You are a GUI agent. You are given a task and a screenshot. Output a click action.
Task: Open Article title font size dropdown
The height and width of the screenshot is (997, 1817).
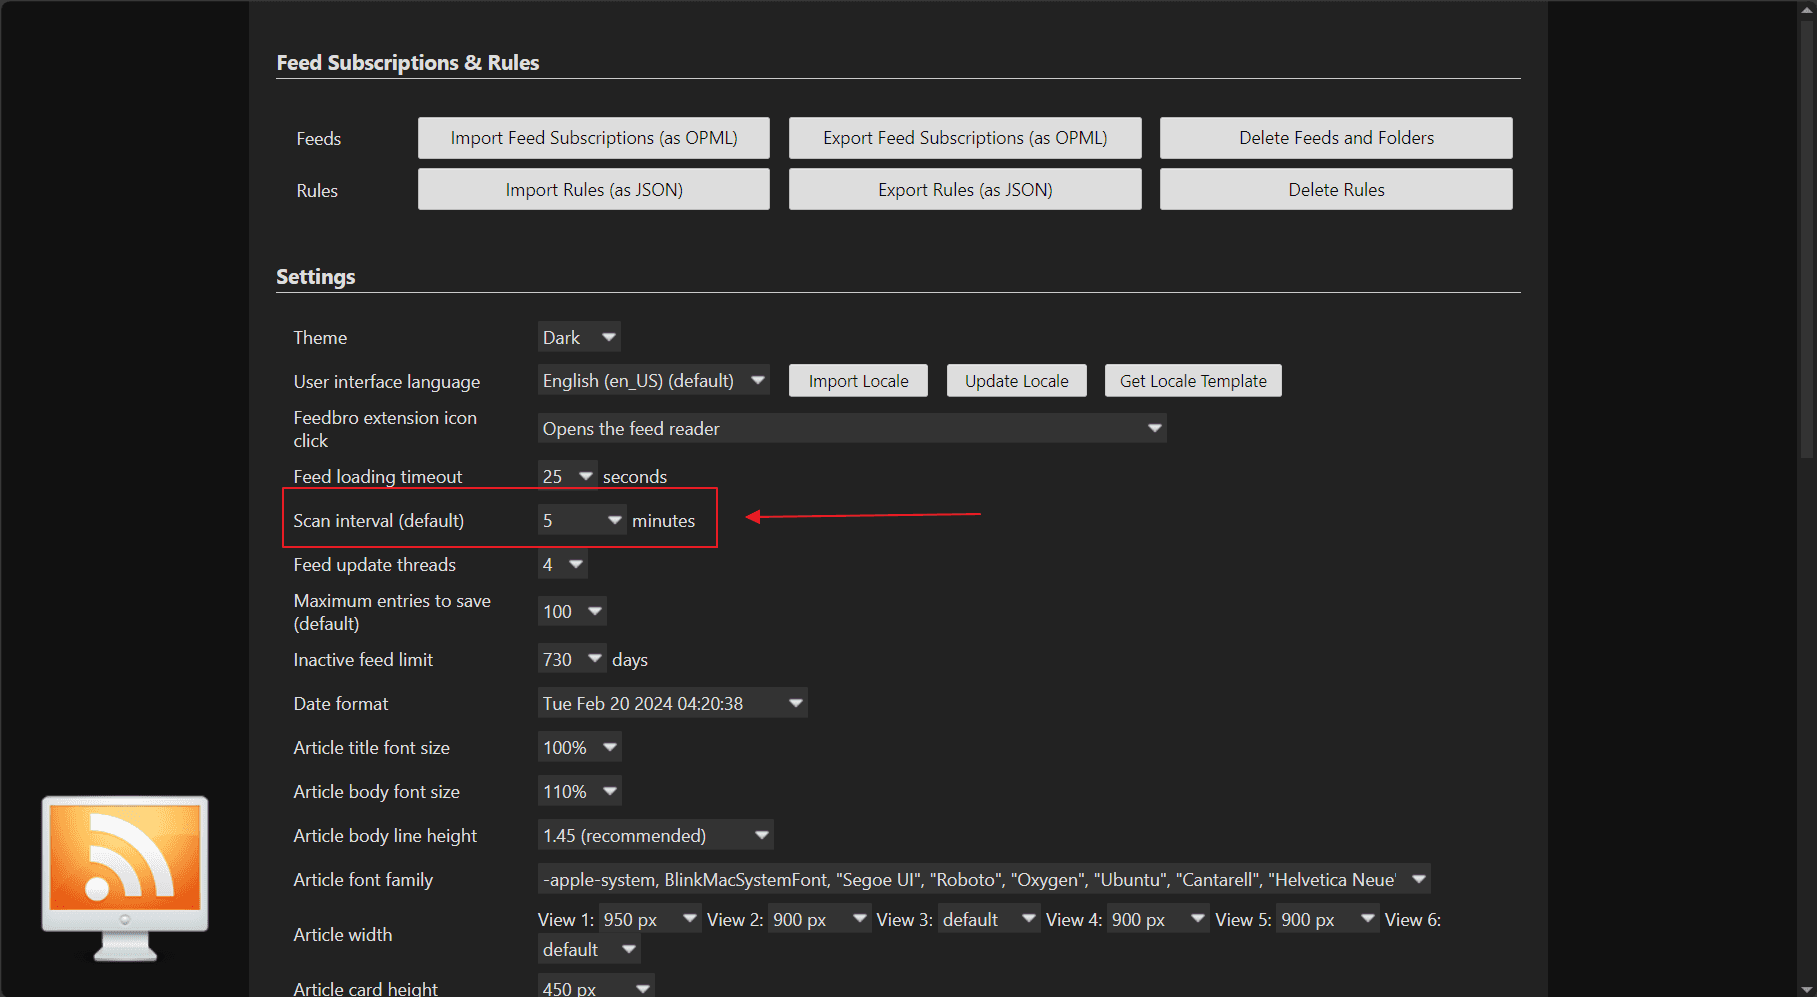[580, 747]
